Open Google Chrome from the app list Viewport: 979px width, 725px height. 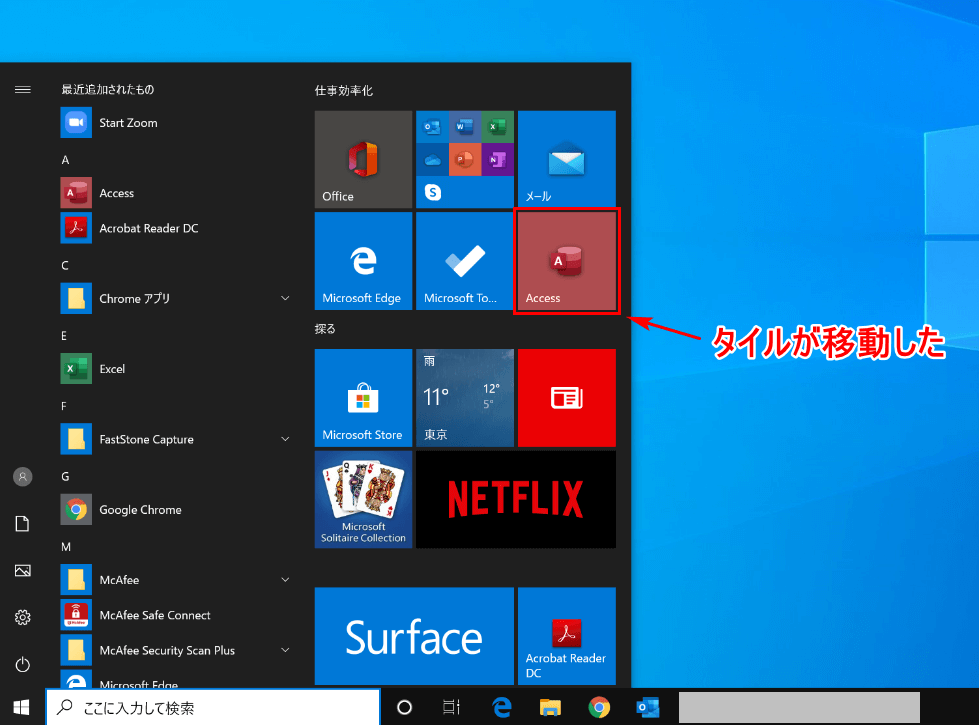click(175, 510)
